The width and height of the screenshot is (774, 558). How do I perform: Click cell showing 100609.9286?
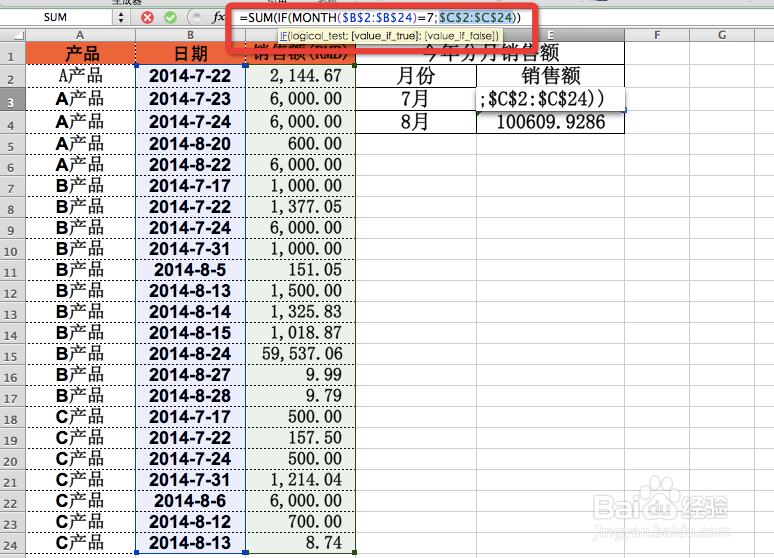550,121
